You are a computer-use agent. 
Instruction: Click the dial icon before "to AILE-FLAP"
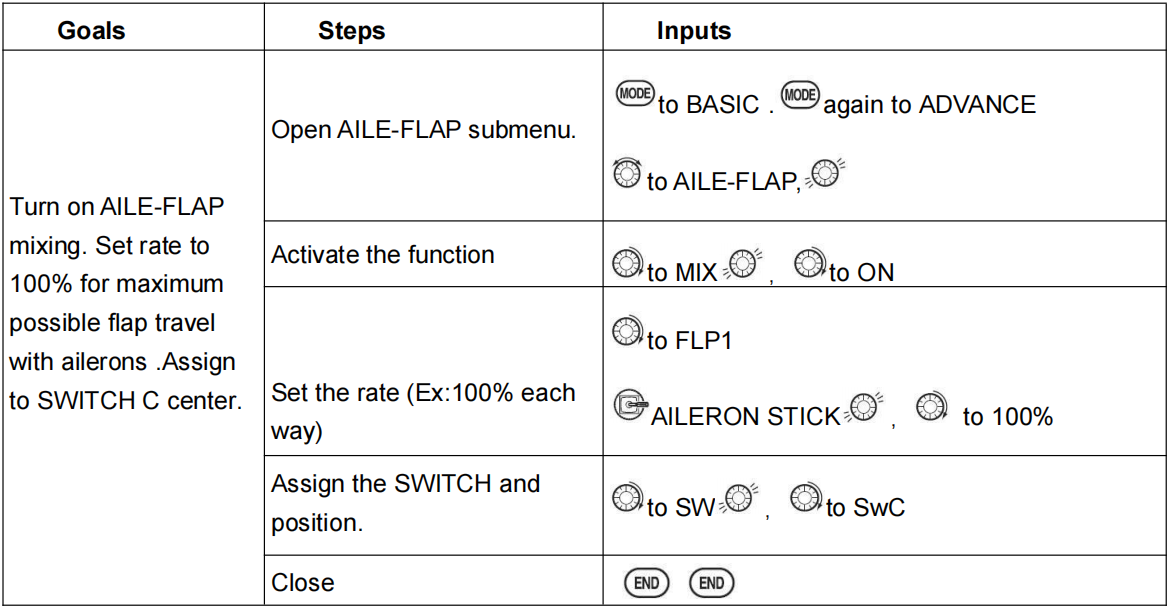click(x=627, y=174)
